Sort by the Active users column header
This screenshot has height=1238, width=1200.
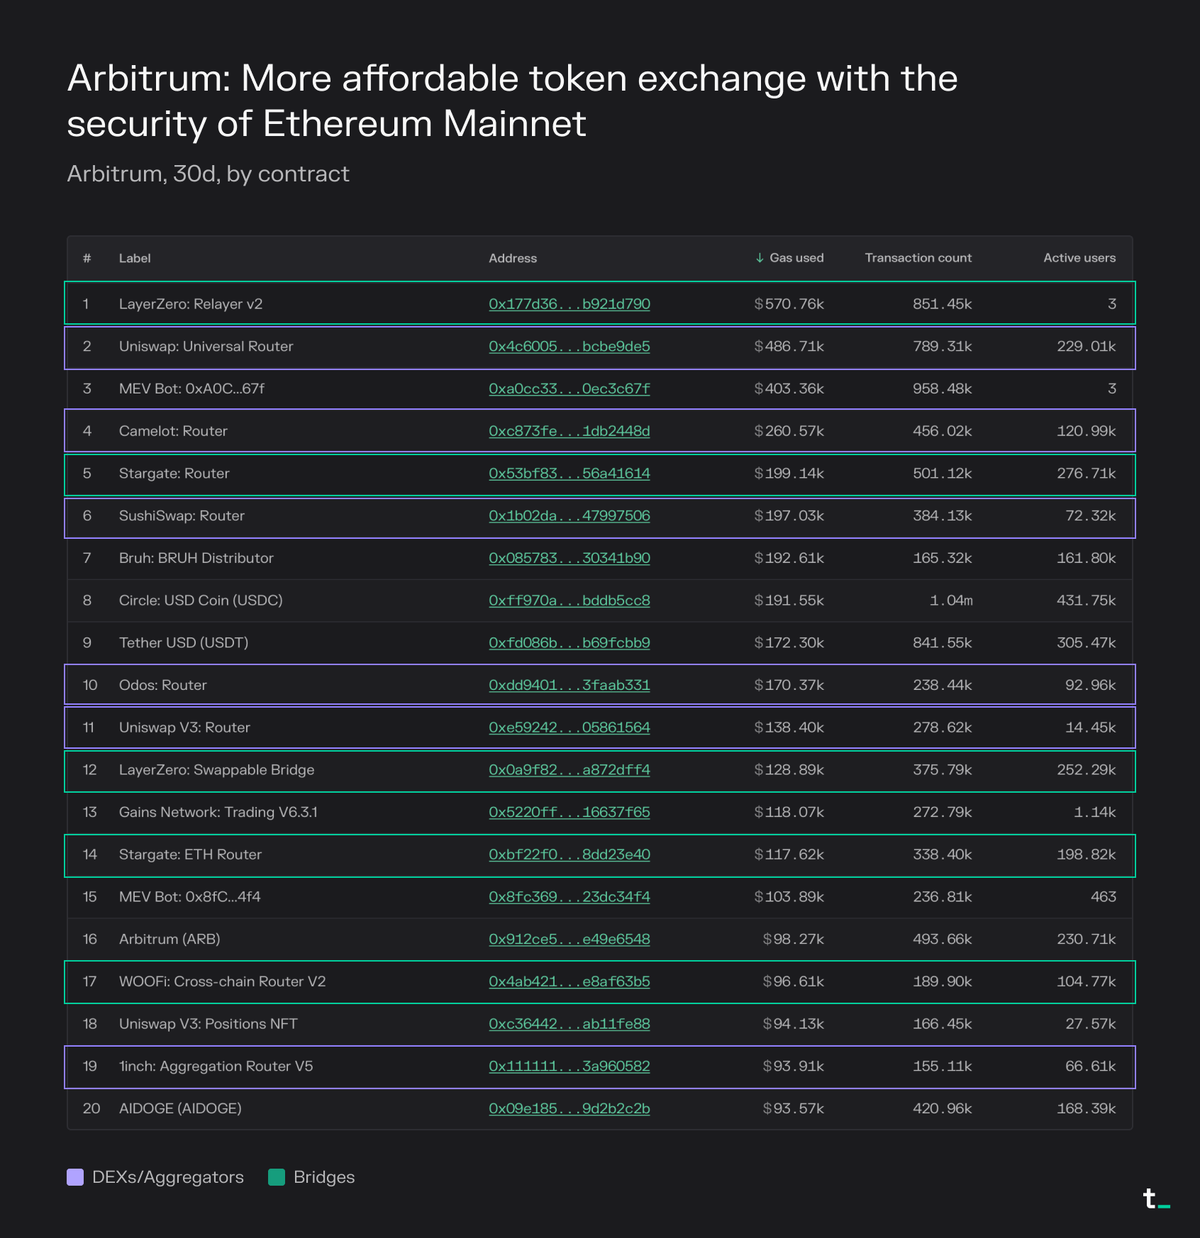point(1079,258)
